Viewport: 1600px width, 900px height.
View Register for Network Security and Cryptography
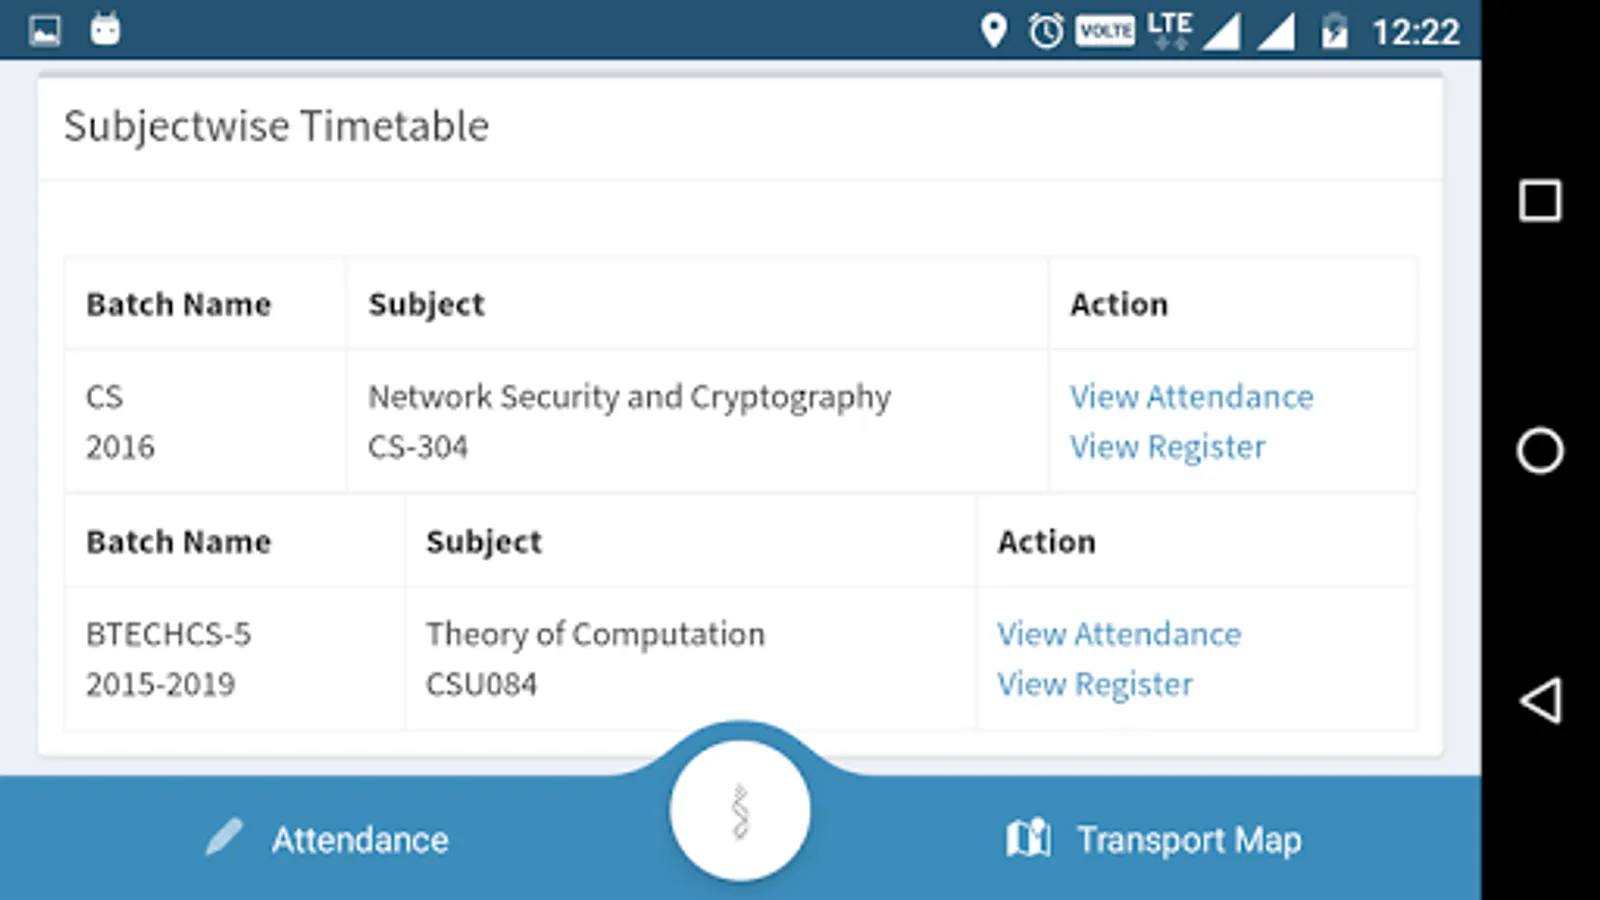tap(1167, 447)
